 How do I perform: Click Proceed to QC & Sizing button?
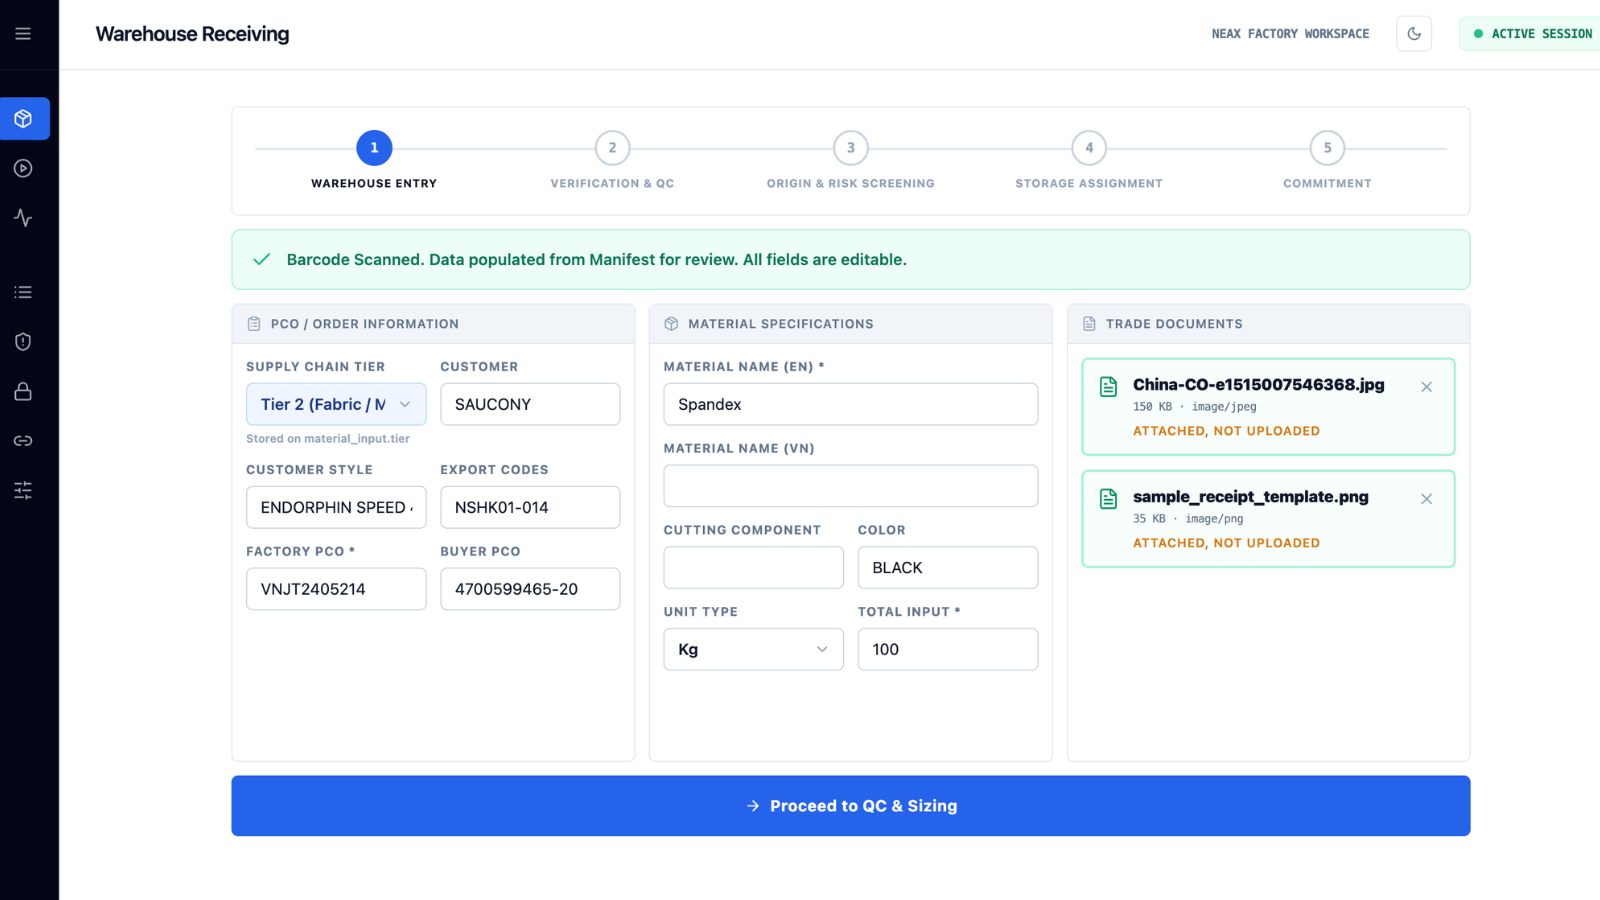851,806
